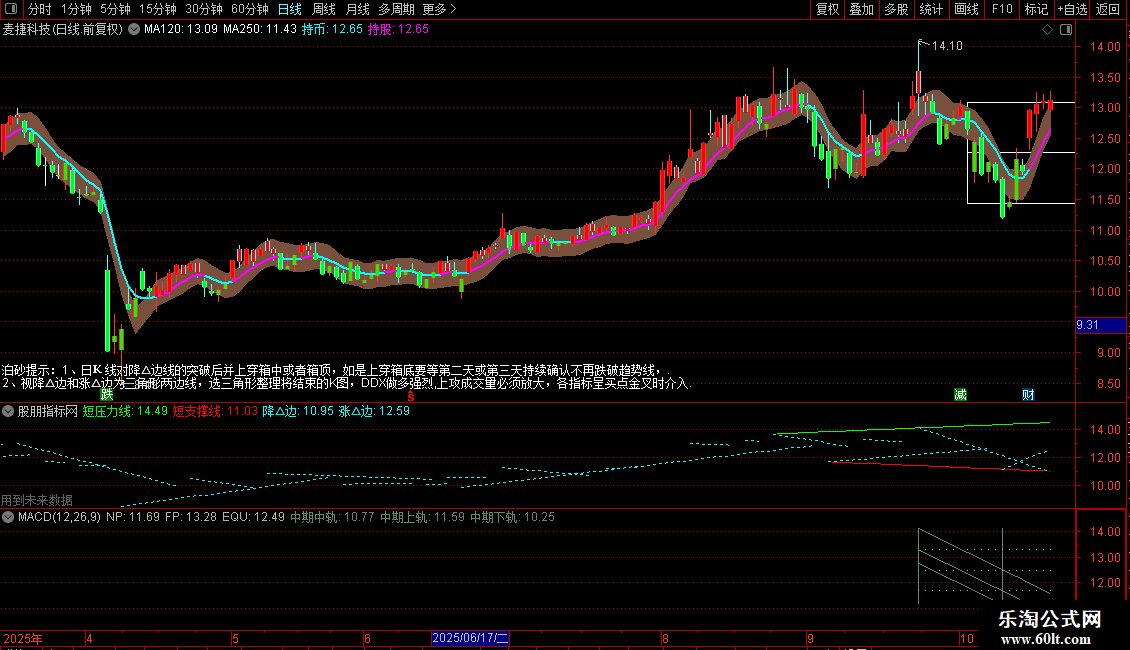Click the NP: 11.69 value
Screen dimensions: 1130x650
[x=133, y=517]
